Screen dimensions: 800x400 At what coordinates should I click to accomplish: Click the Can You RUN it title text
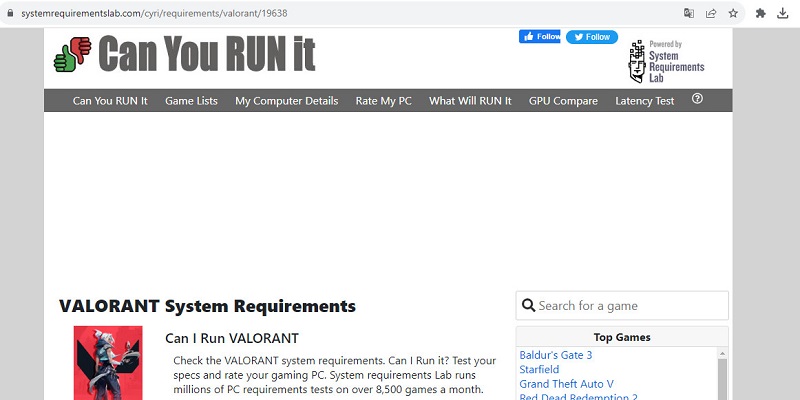(x=207, y=54)
